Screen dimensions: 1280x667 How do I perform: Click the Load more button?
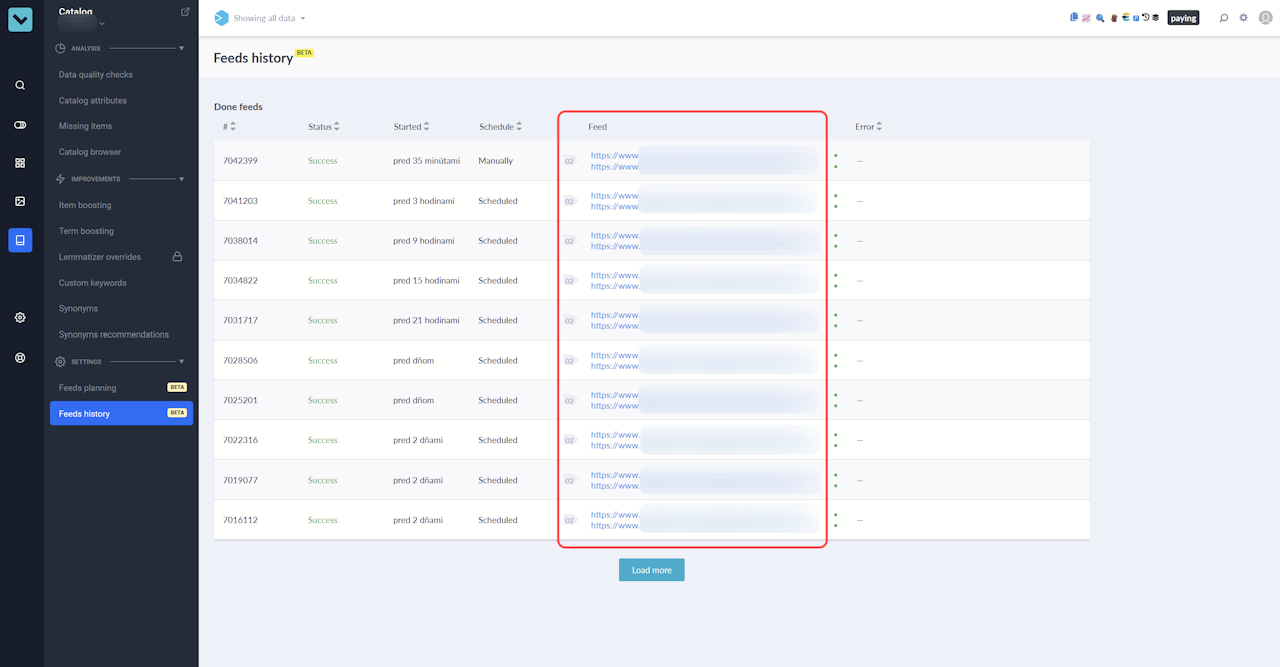click(x=651, y=570)
